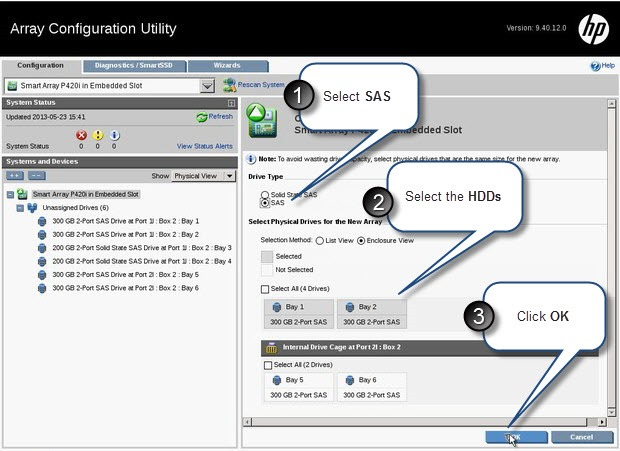Collapse the Smart Array P420i tree node
This screenshot has width=620, height=451.
10,194
